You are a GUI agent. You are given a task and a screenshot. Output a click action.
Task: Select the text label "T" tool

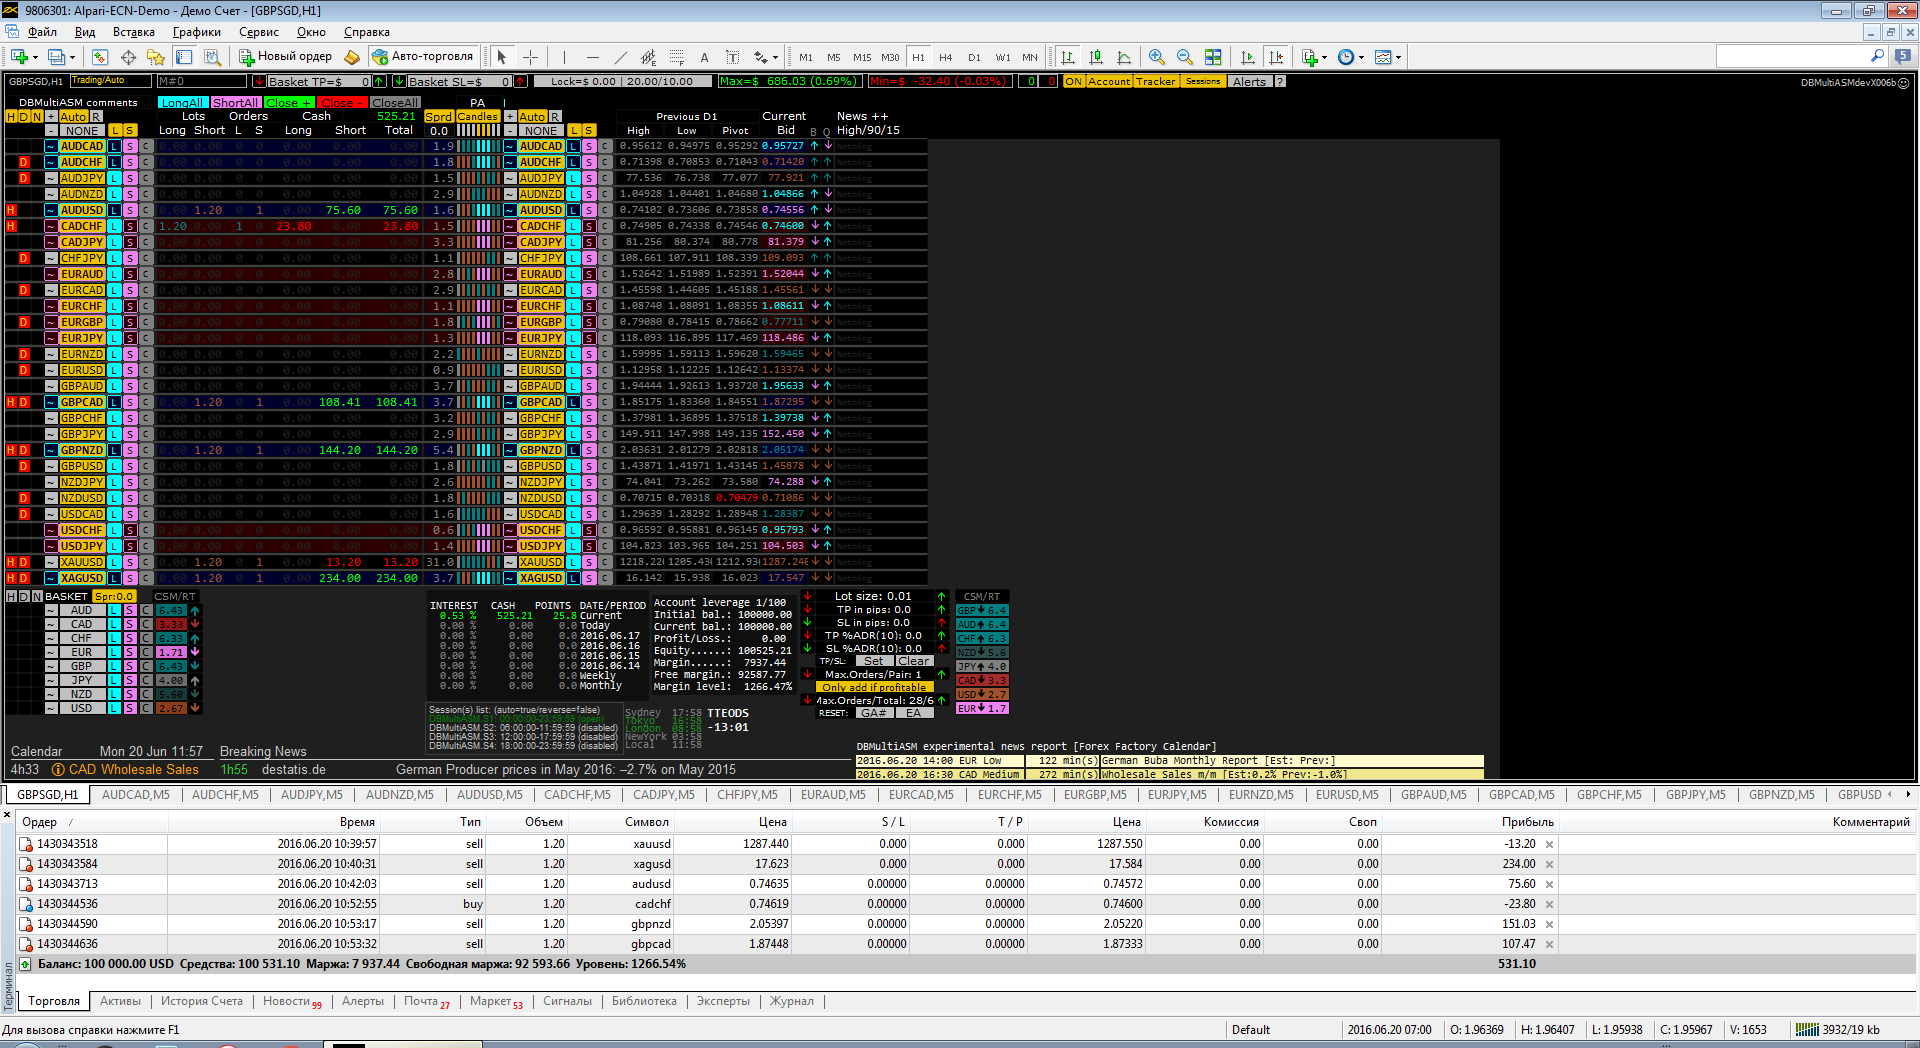pos(732,57)
